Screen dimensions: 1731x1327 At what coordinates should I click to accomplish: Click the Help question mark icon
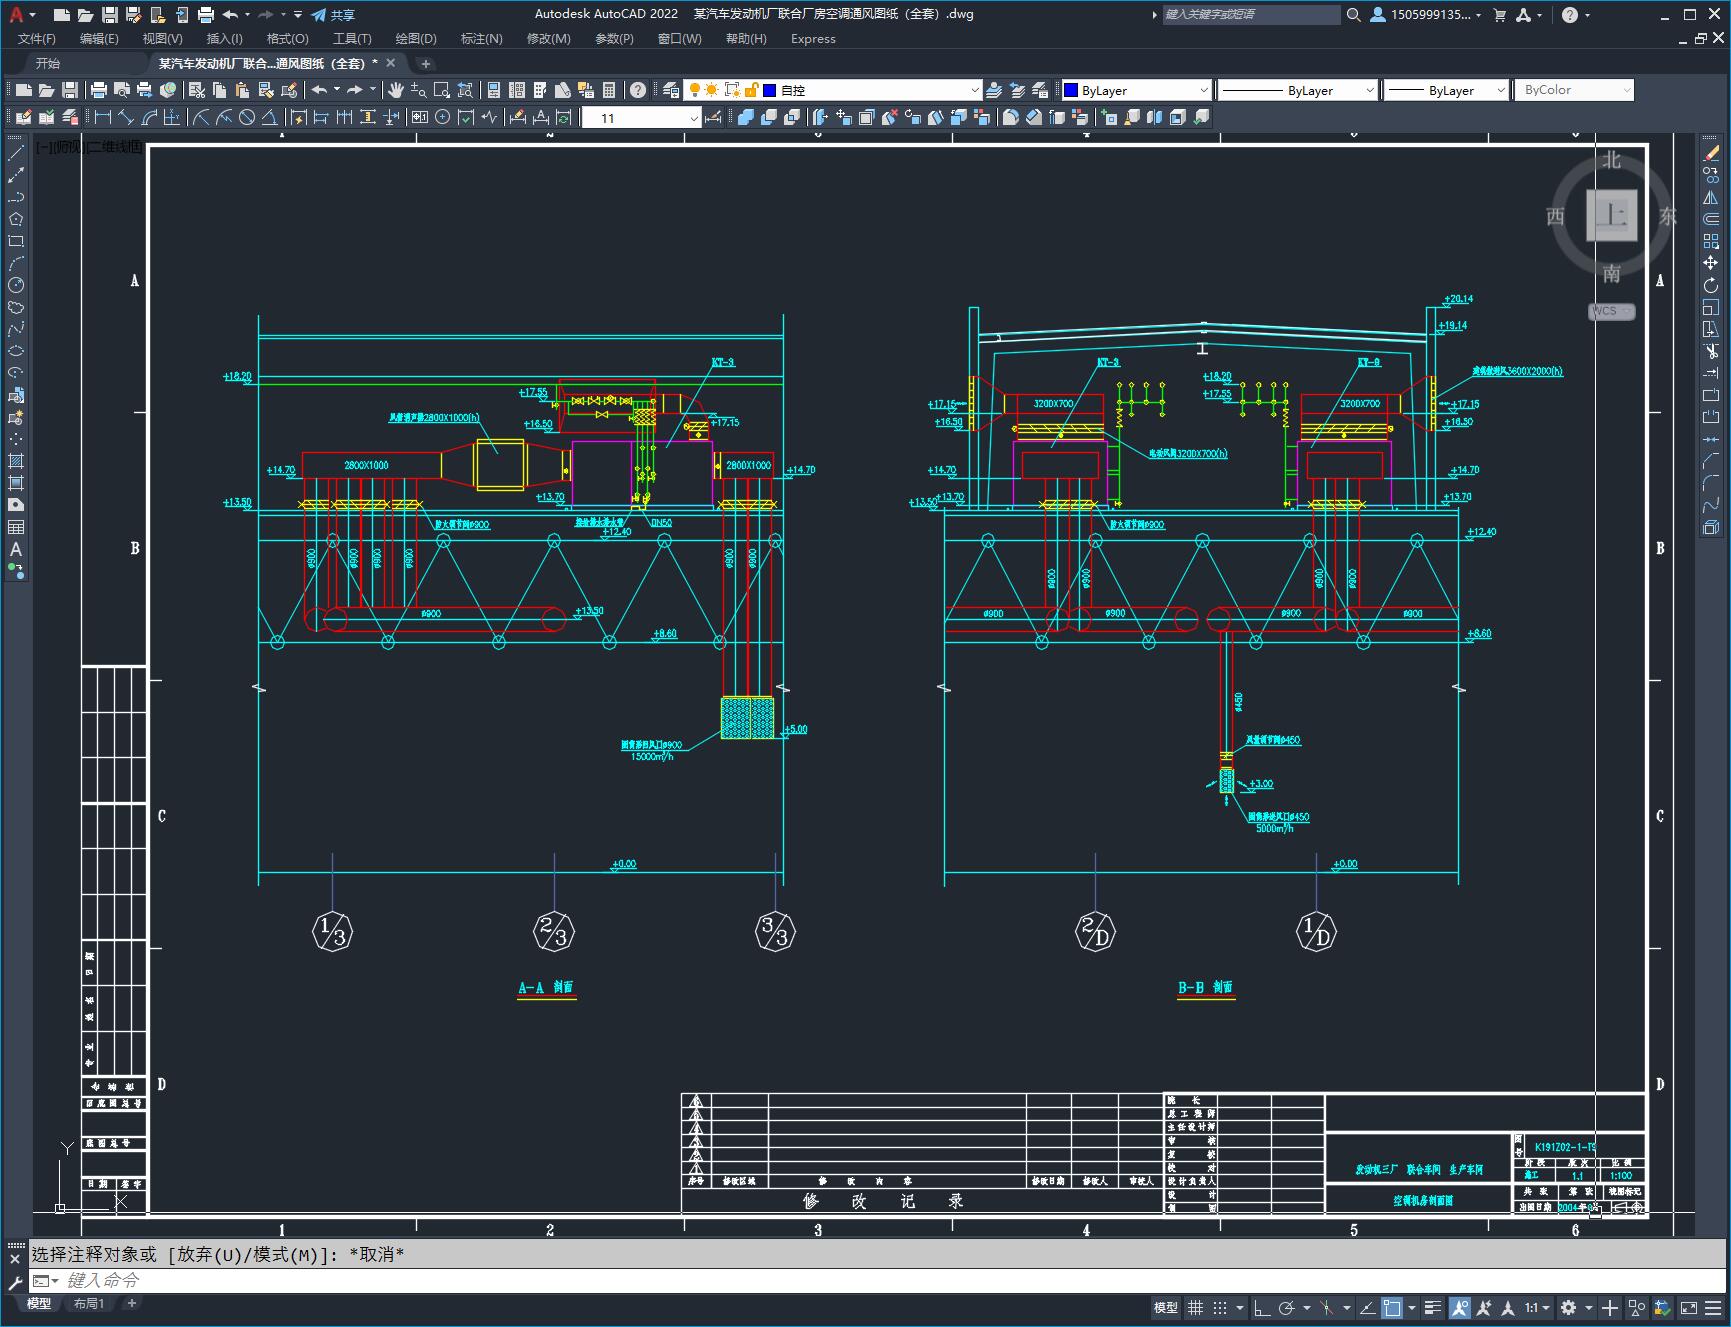[x=638, y=90]
